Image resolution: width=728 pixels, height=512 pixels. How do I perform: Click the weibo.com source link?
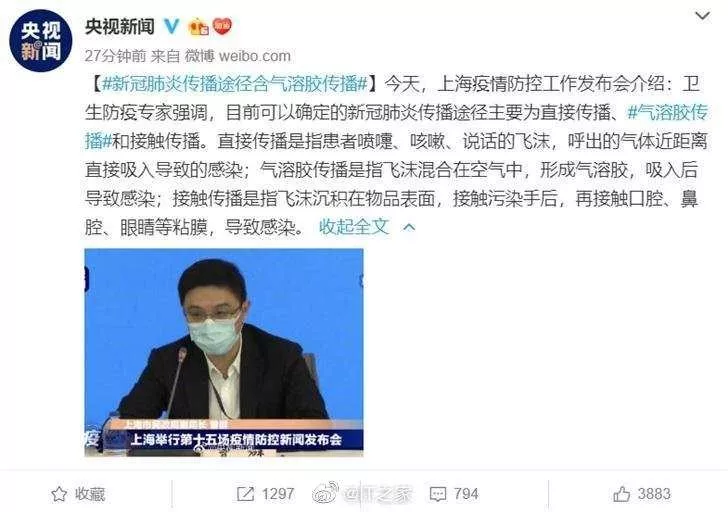255,56
